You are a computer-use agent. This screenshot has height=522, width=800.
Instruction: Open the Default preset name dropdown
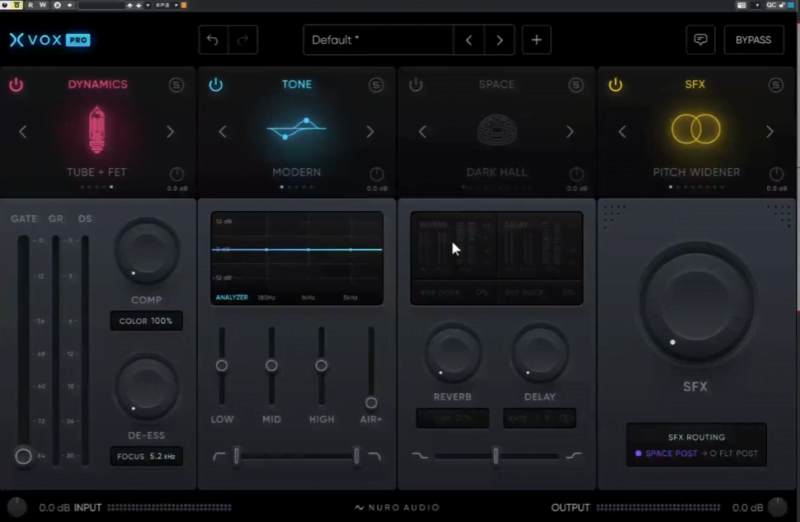[x=378, y=40]
